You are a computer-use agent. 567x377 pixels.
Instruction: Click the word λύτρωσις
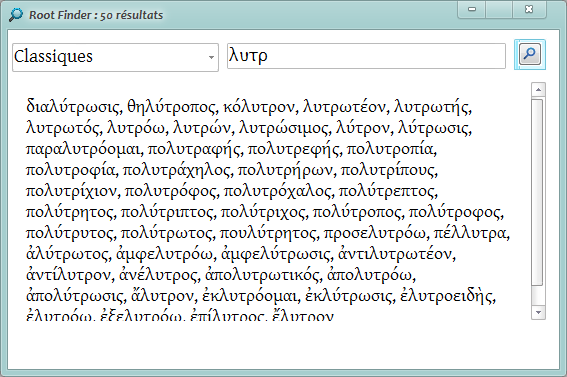tap(433, 128)
